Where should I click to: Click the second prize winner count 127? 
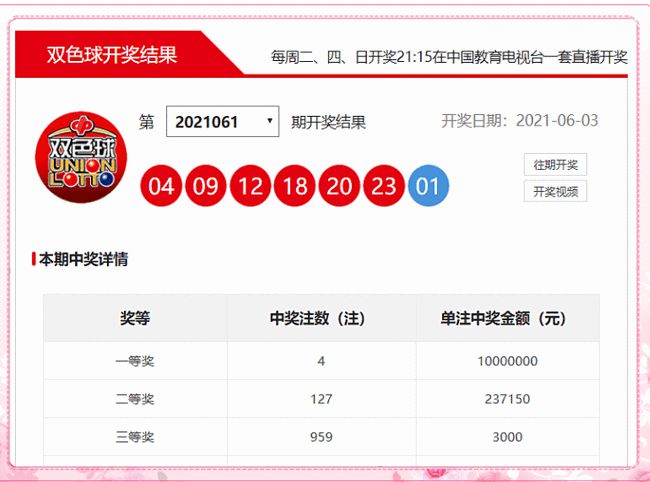[321, 399]
